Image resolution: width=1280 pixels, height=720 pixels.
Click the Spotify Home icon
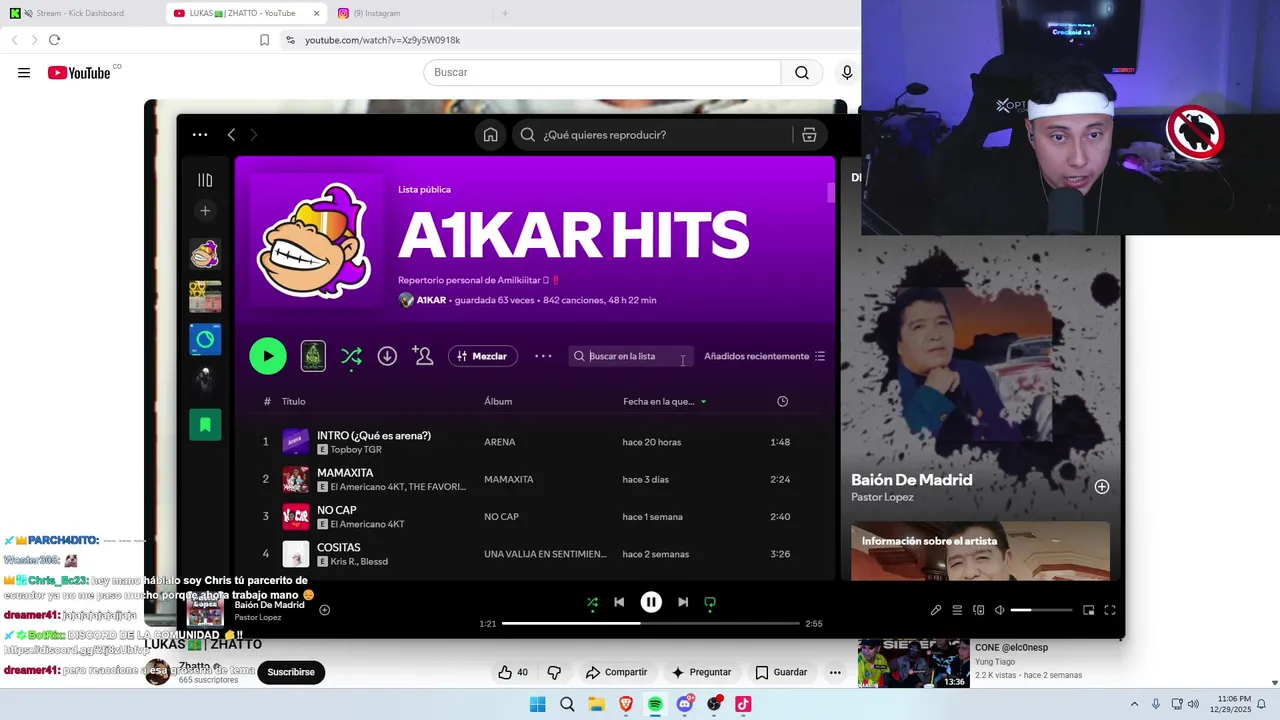pos(490,135)
